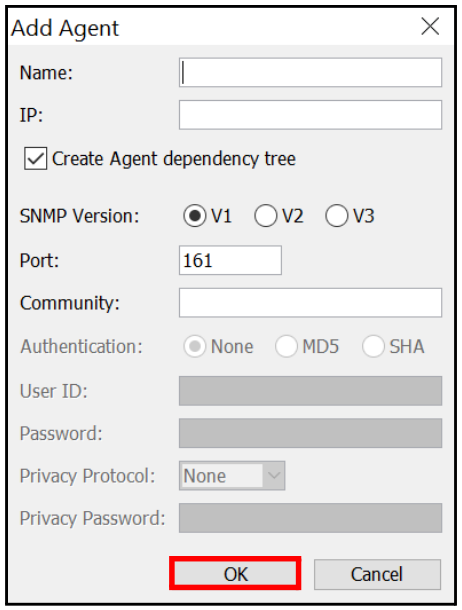Select the SHA authentication radio button
The height and width of the screenshot is (610, 462).
pos(373,346)
